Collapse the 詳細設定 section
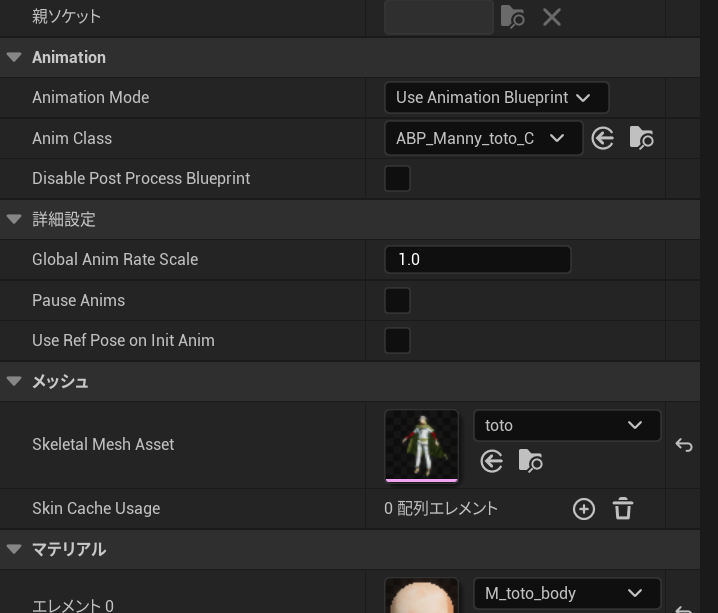 point(14,219)
